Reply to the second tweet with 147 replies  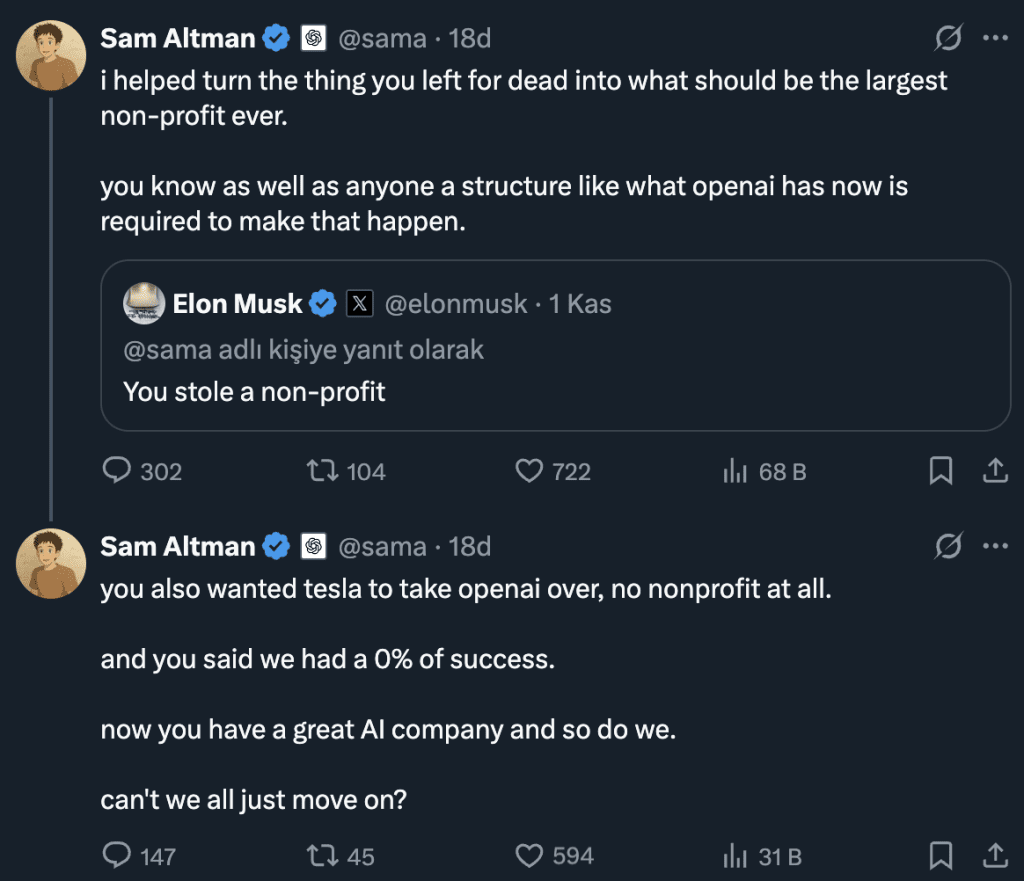[119, 856]
